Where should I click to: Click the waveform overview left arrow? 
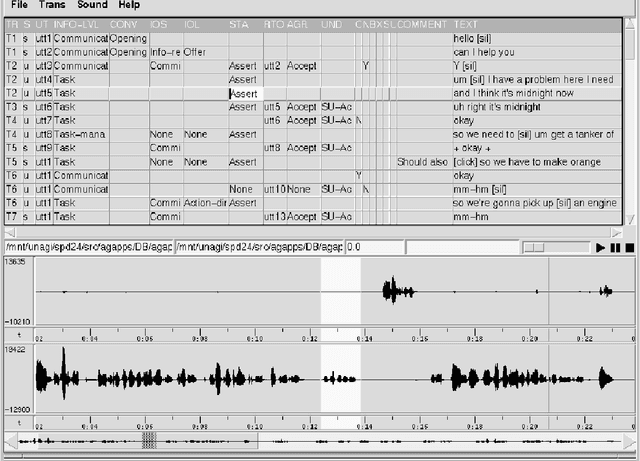point(11,441)
